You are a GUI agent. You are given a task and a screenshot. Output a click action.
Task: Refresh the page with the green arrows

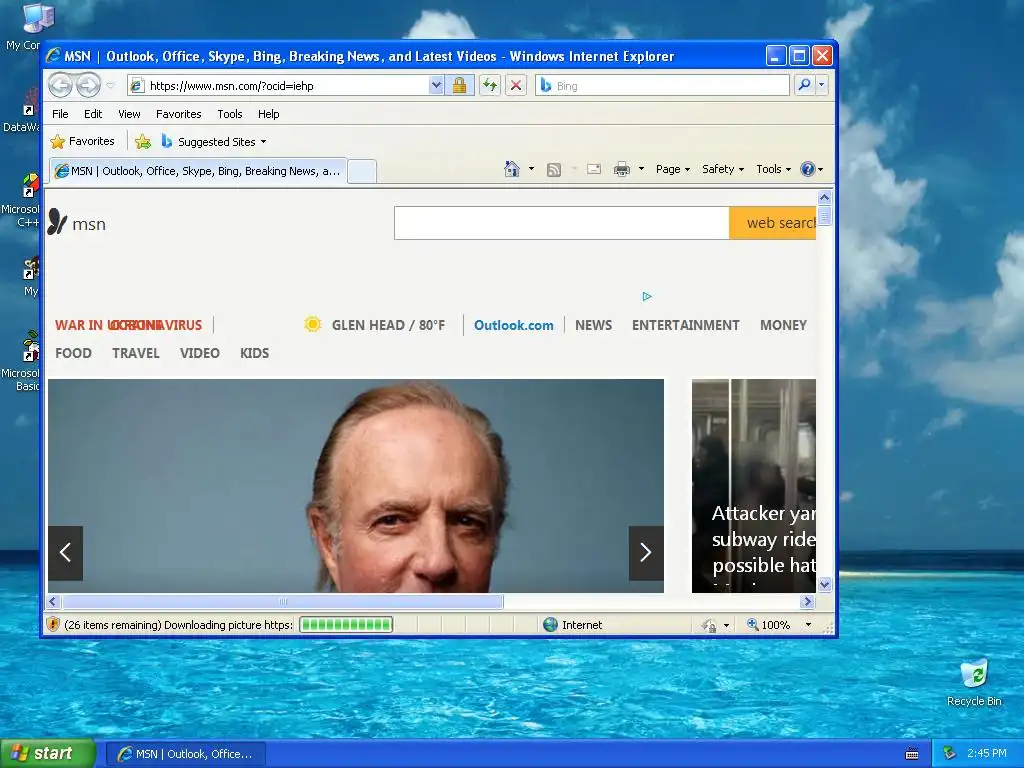tap(490, 86)
